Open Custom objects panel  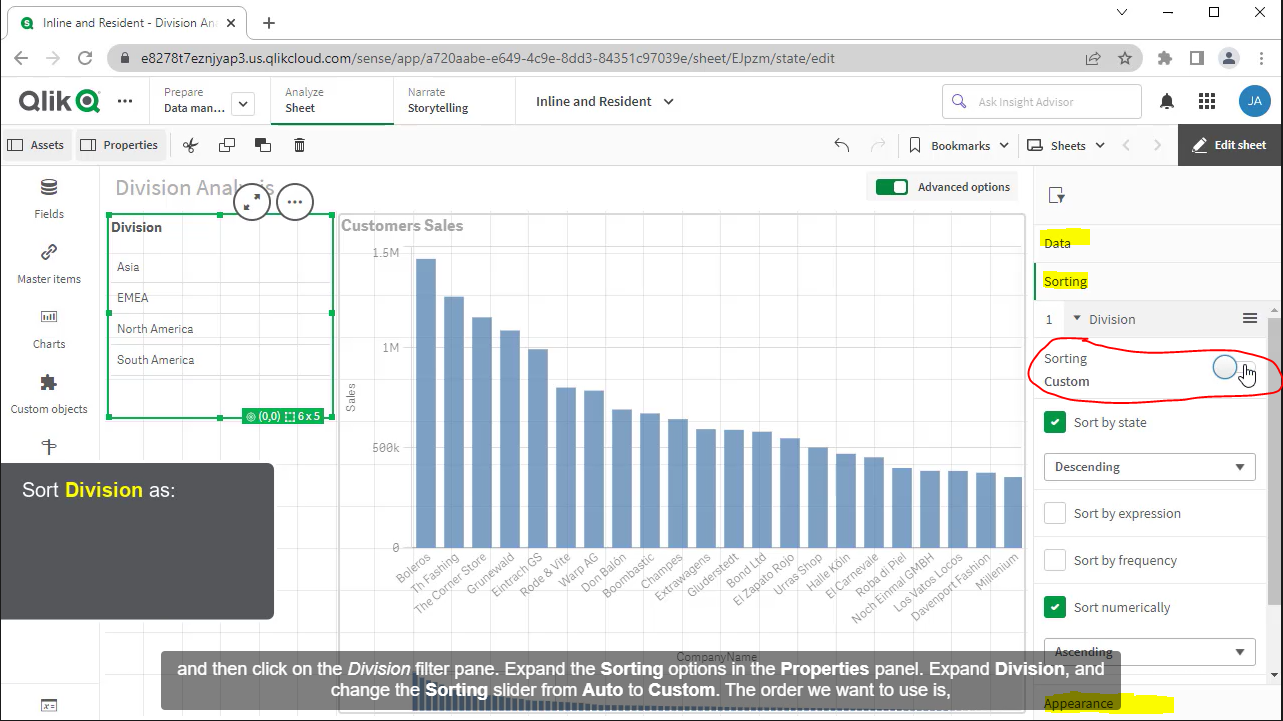pos(49,393)
